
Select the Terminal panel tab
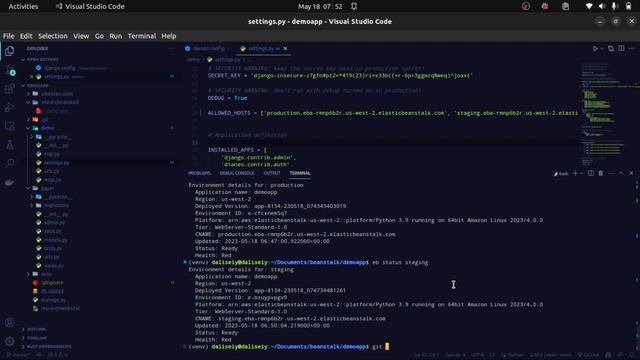click(300, 173)
